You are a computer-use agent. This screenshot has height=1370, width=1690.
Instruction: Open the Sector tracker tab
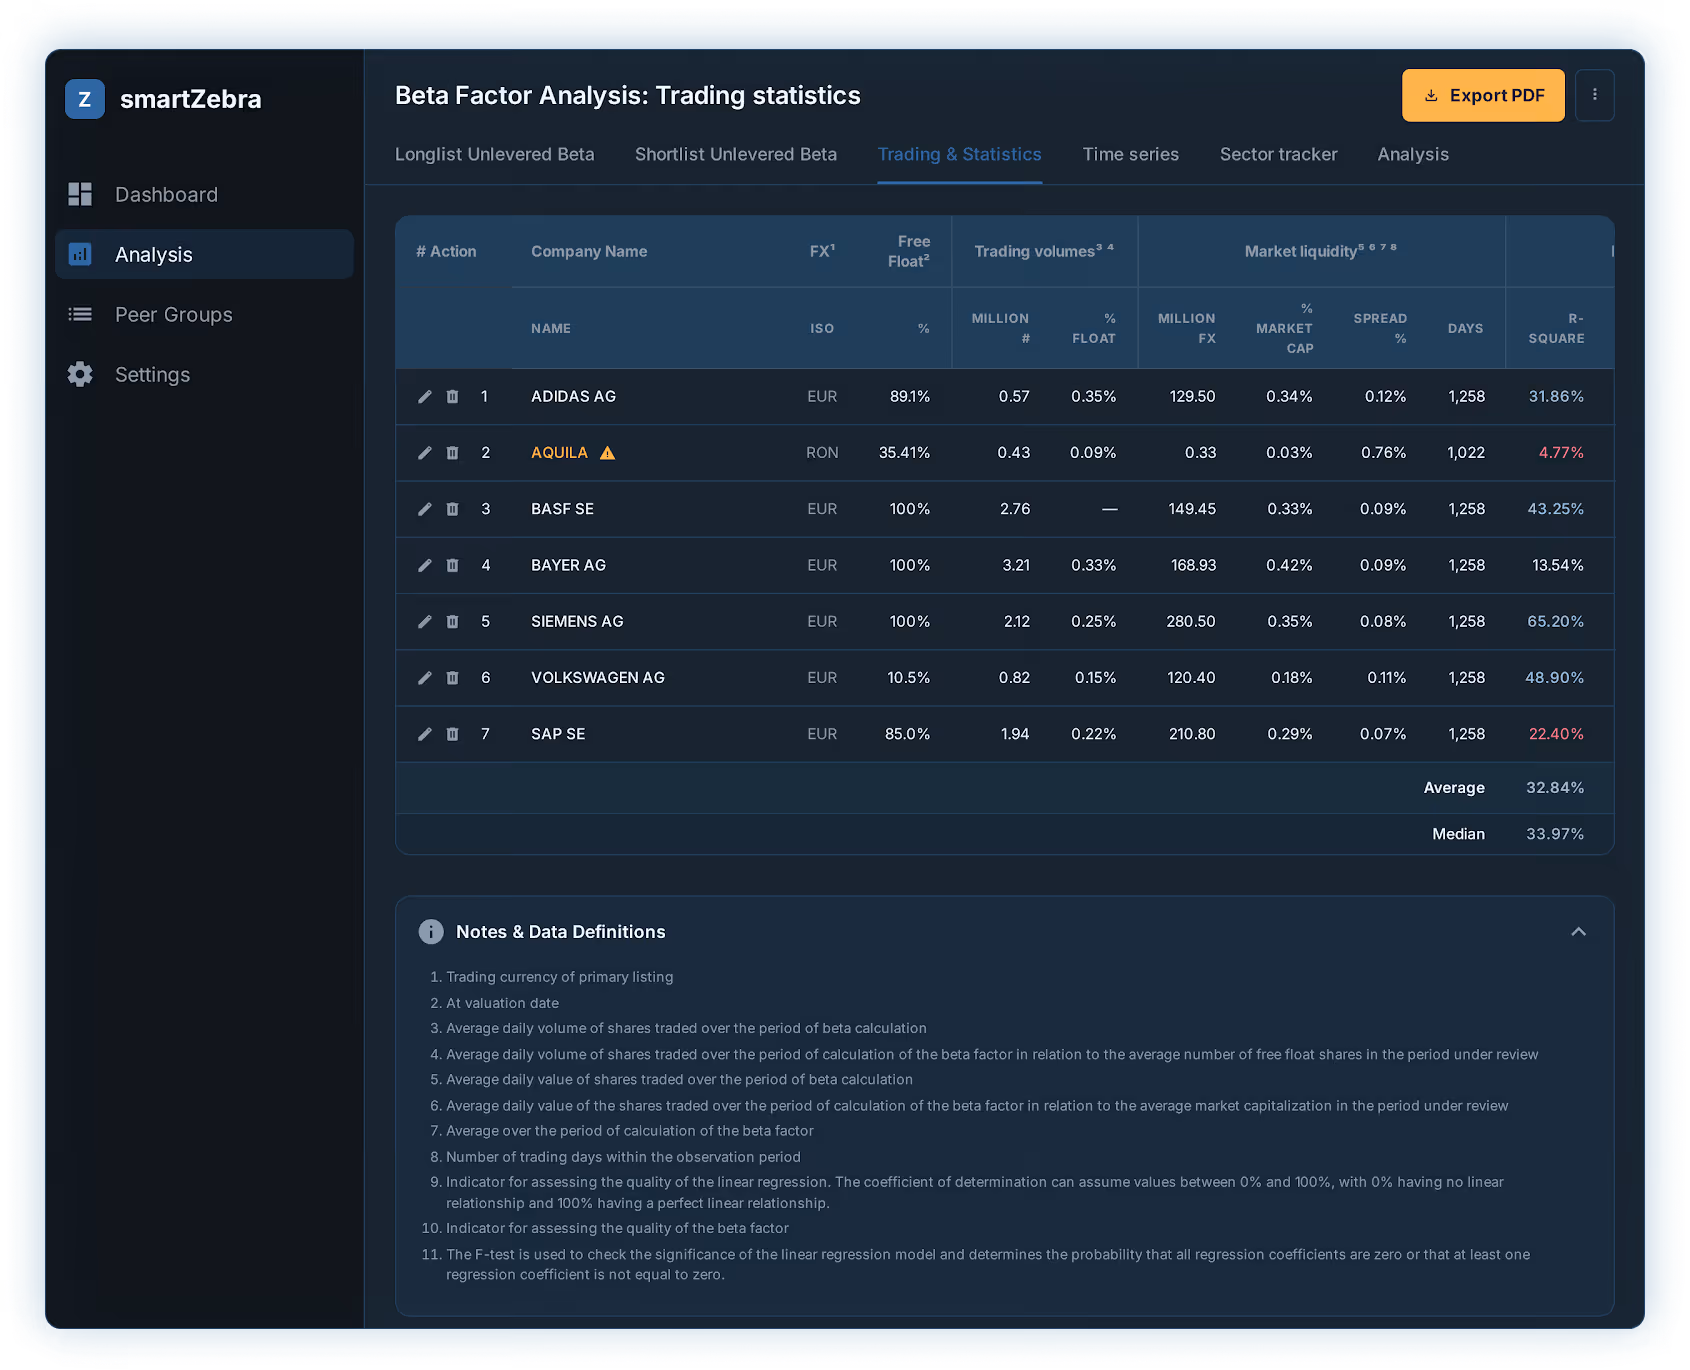point(1278,154)
